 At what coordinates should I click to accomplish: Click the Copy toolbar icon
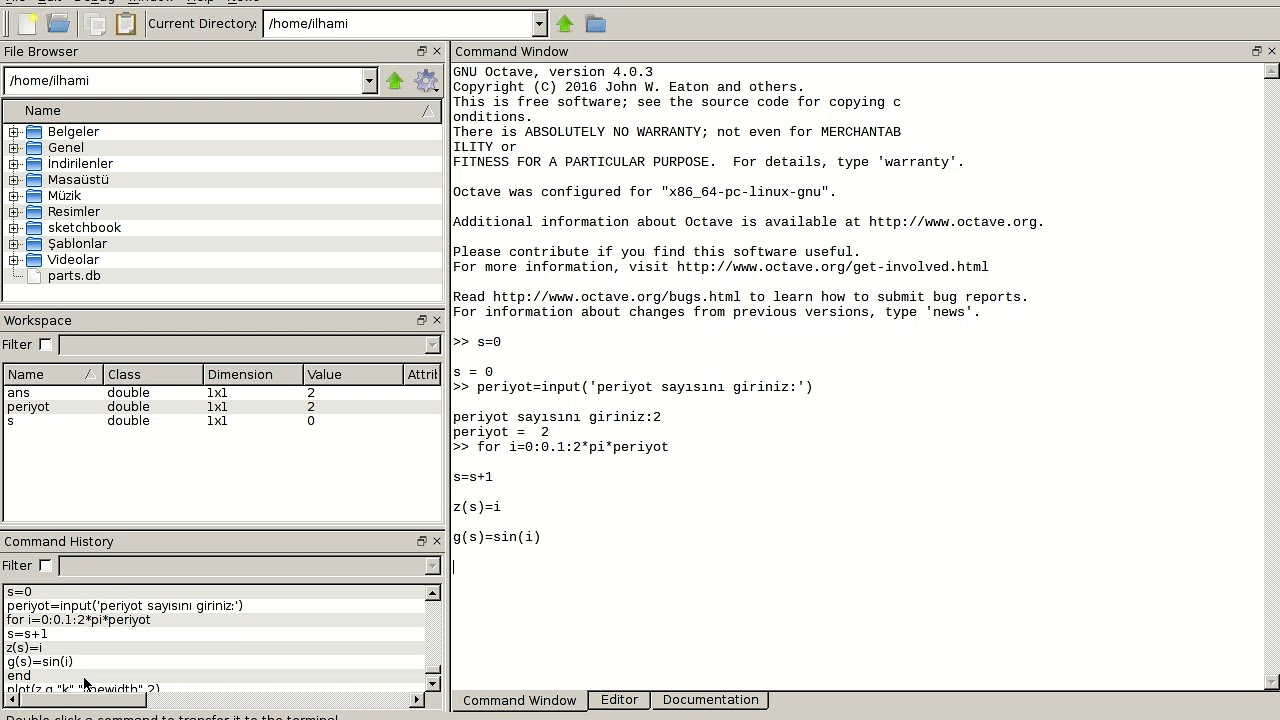click(97, 24)
